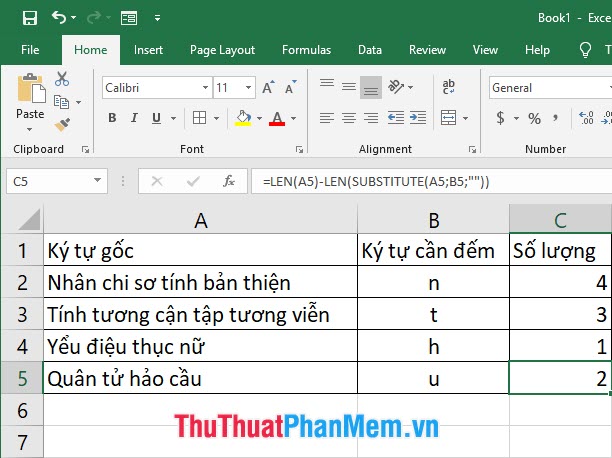Viewport: 612px width, 458px height.
Task: Click the Select All corner triangle
Action: tap(28, 220)
